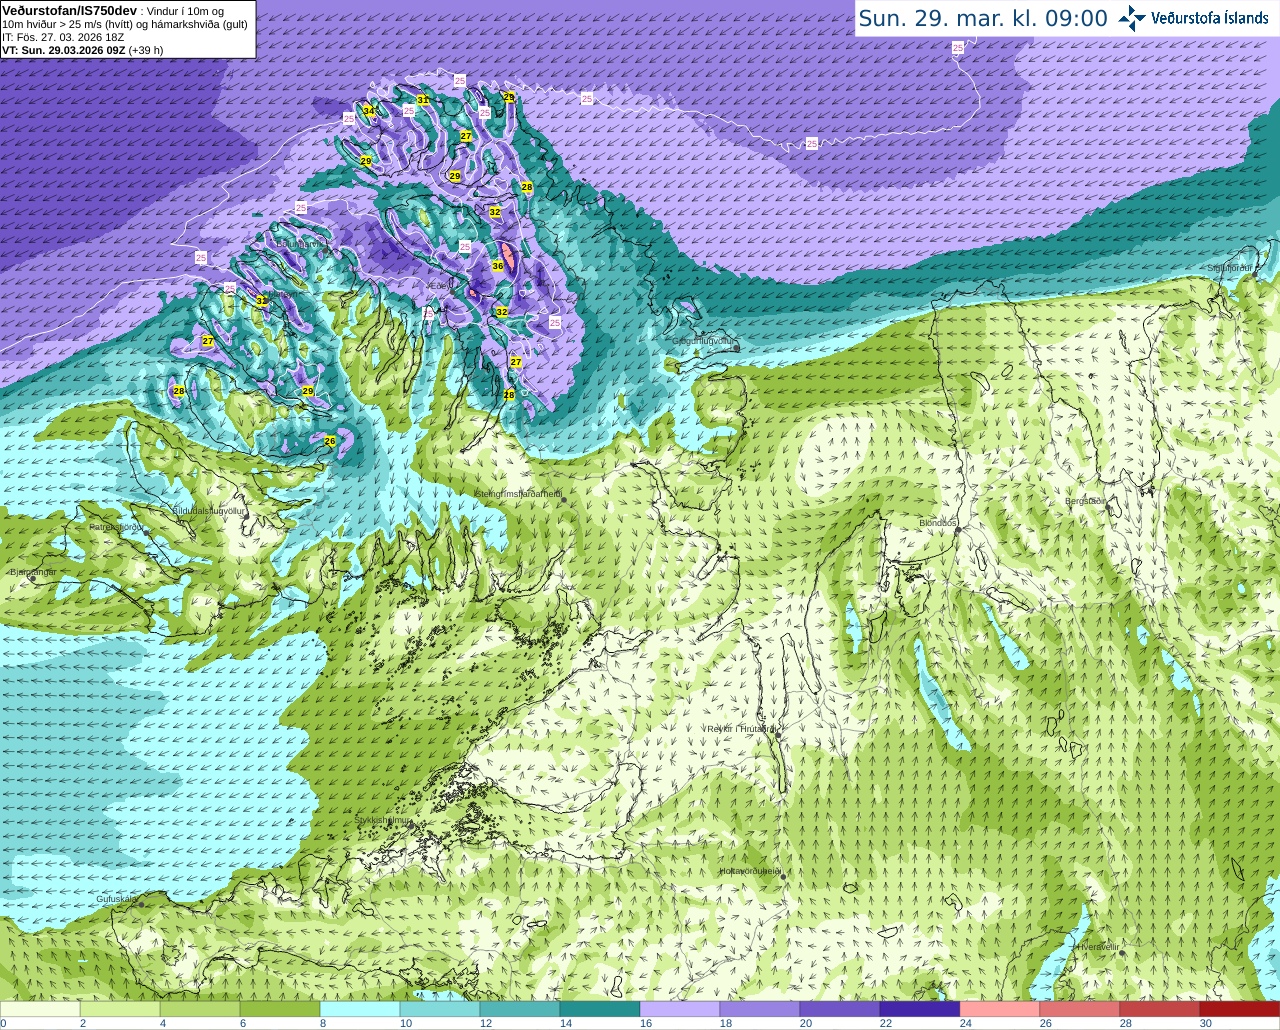
Task: Click the dark red legend swatch above 30
Action: [x=1240, y=1009]
